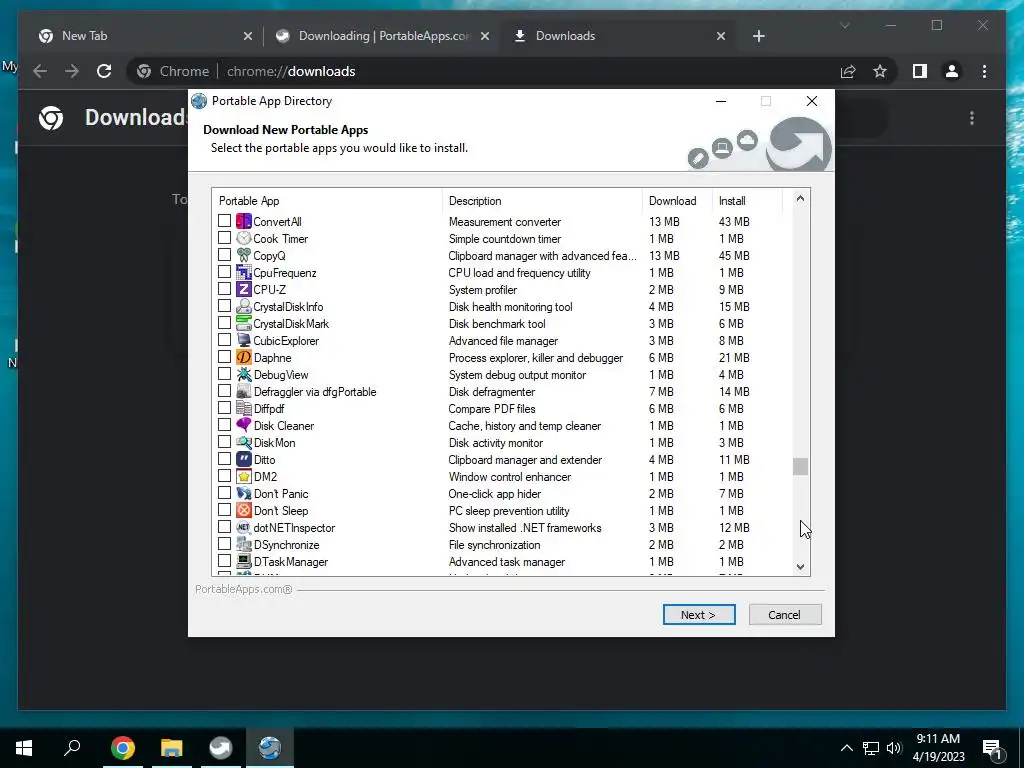Click the DSynchronize app icon
Image resolution: width=1024 pixels, height=768 pixels.
244,544
